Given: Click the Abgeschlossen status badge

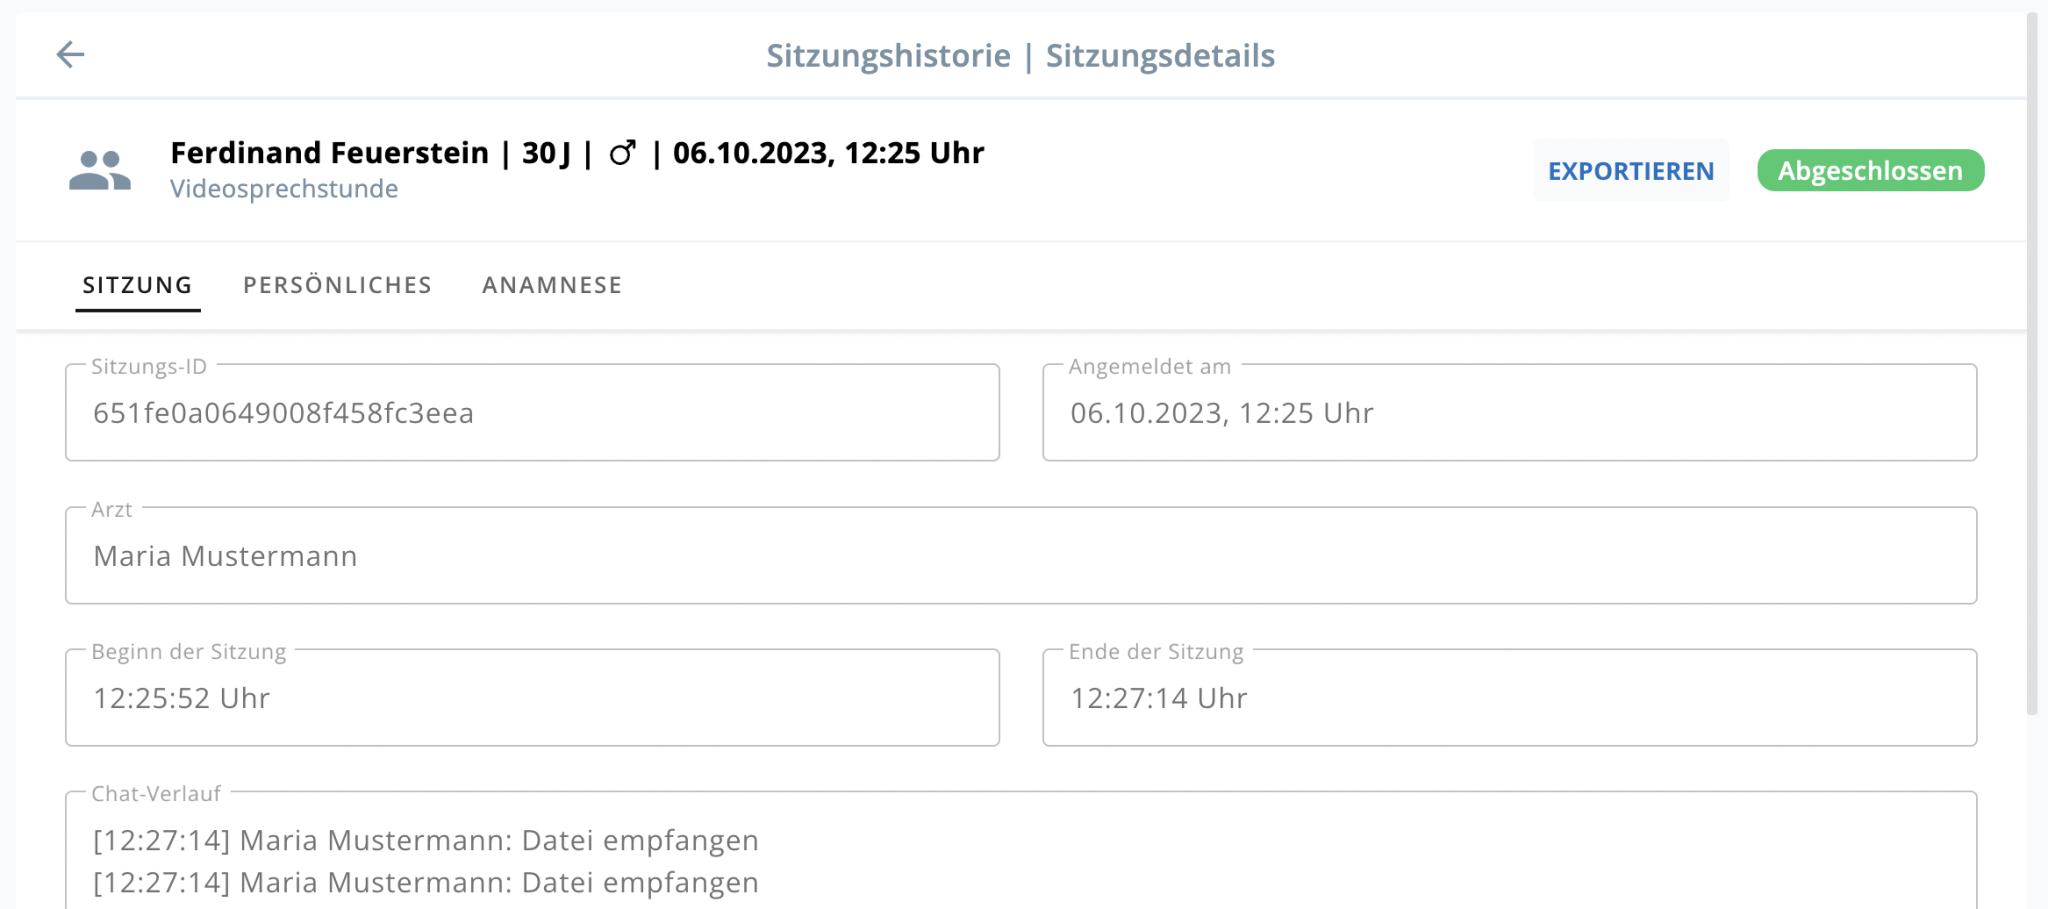Looking at the screenshot, I should click(x=1869, y=170).
